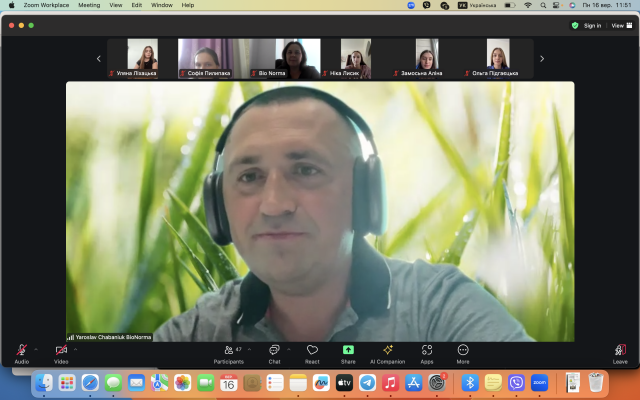Image resolution: width=640 pixels, height=400 pixels.
Task: Select Замосьна Аліна participant thumbnail
Action: 427,58
